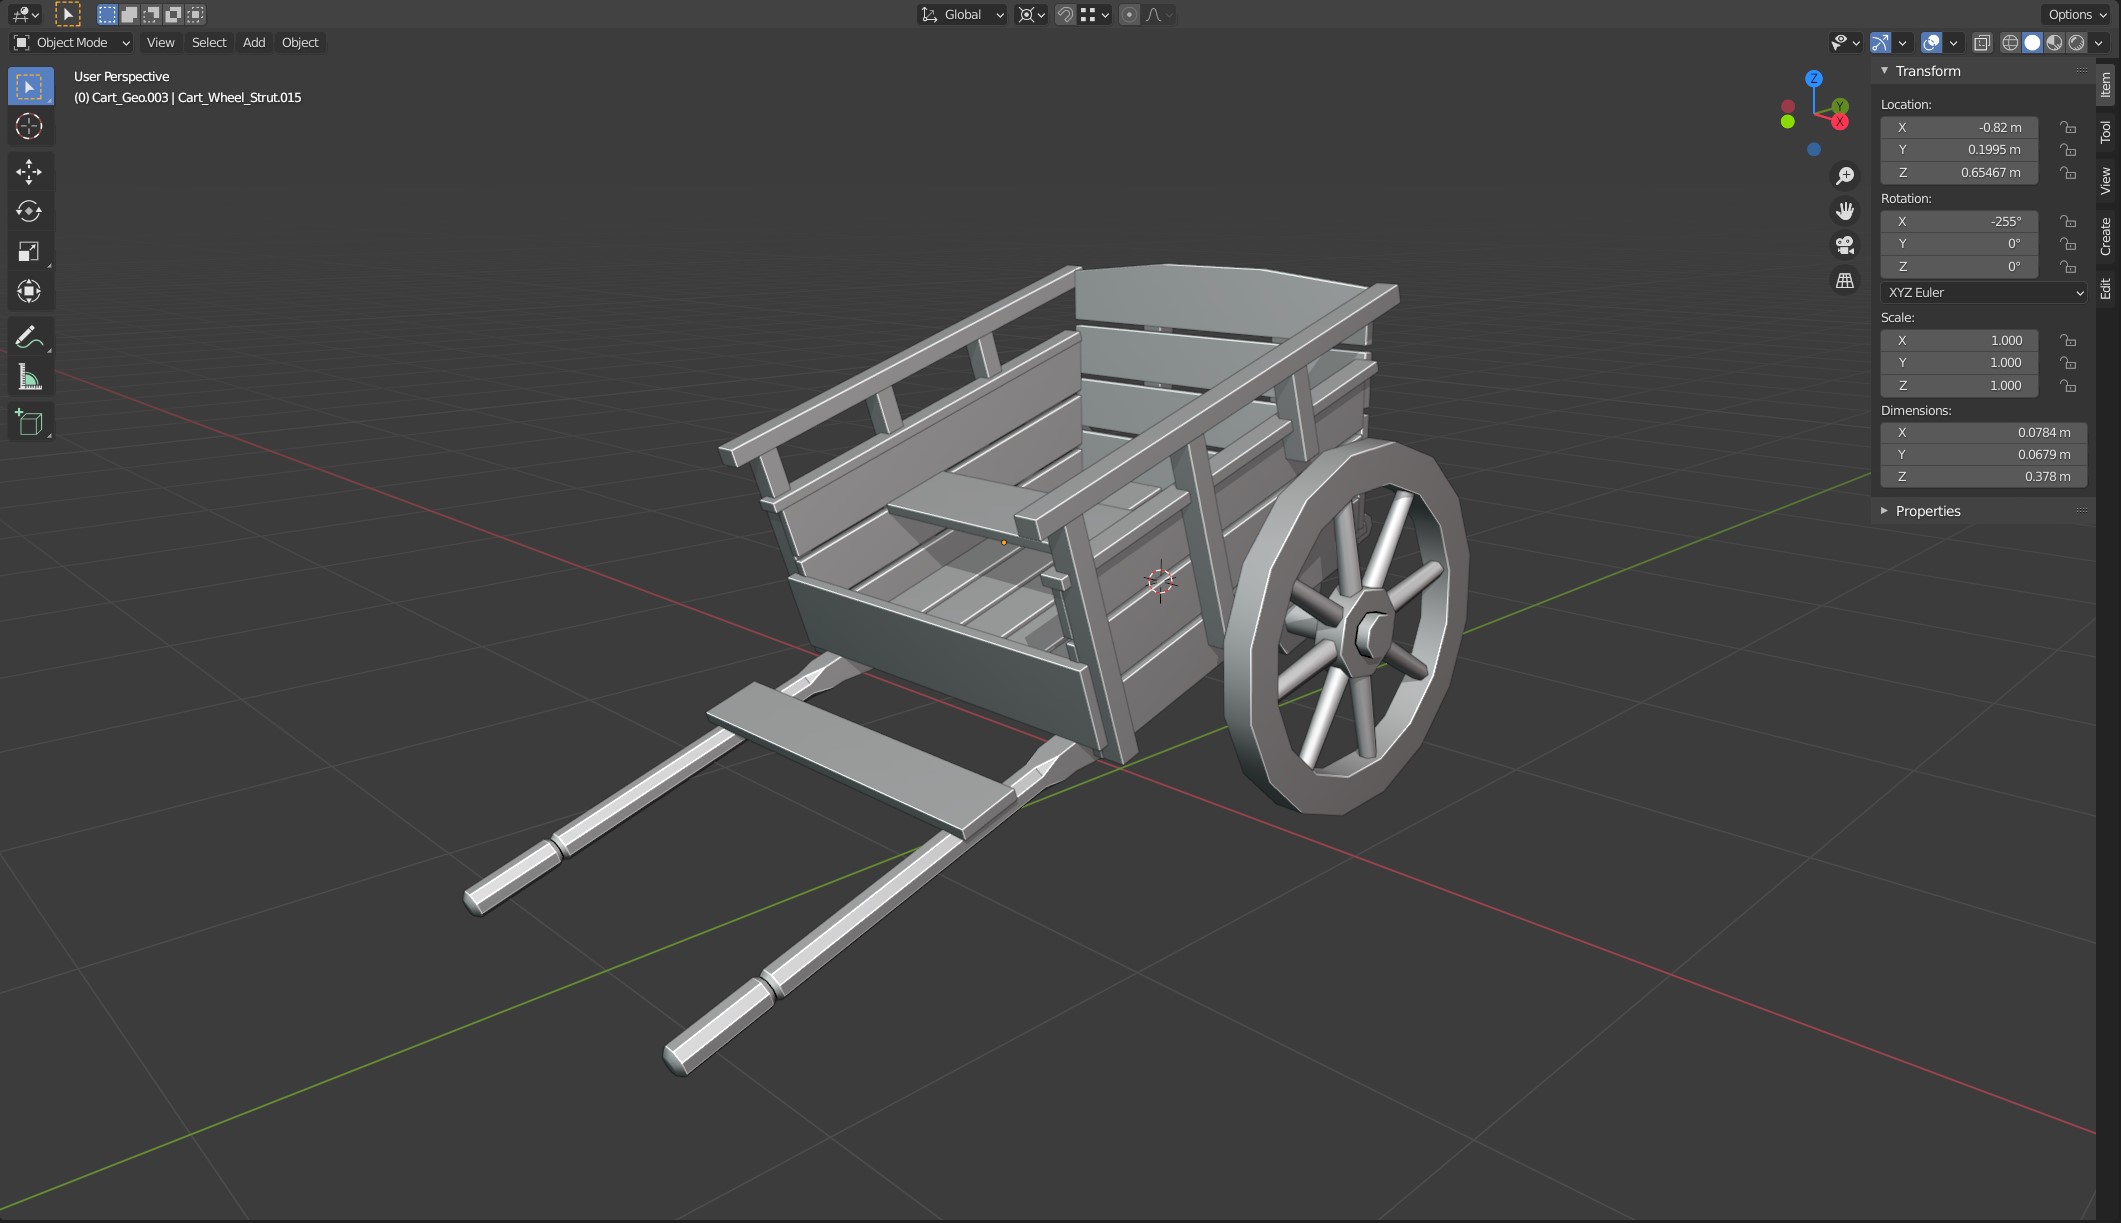Open the Options popover
This screenshot has height=1223, width=2121.
(2076, 15)
